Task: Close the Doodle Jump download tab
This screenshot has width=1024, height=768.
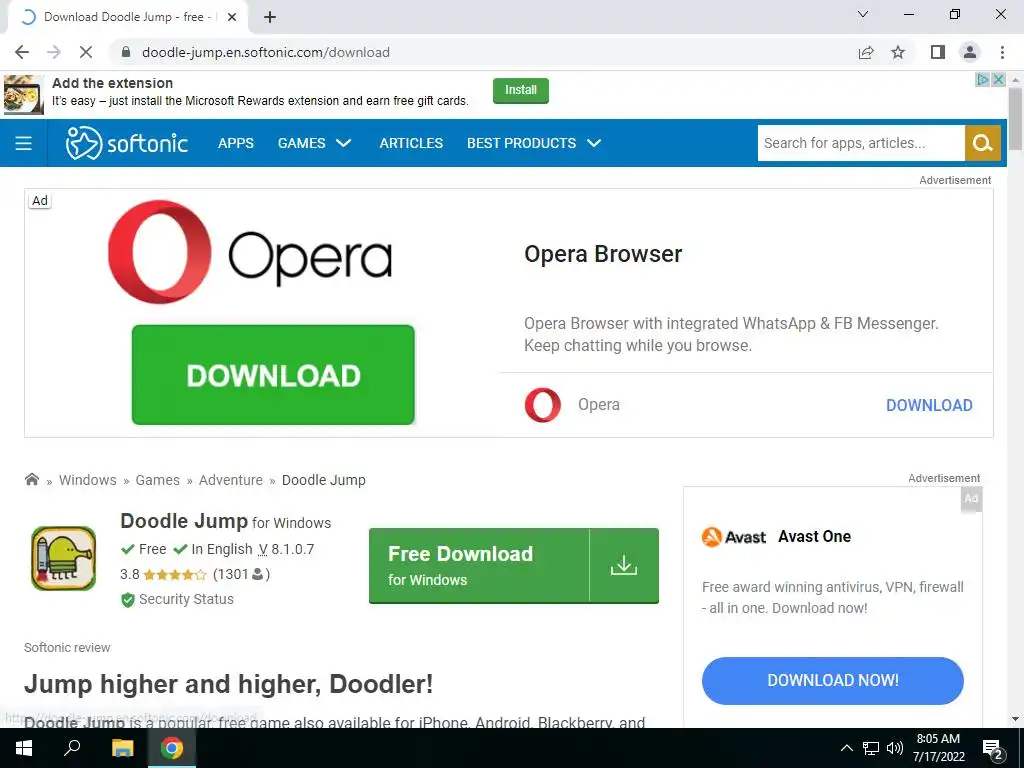Action: click(x=232, y=17)
